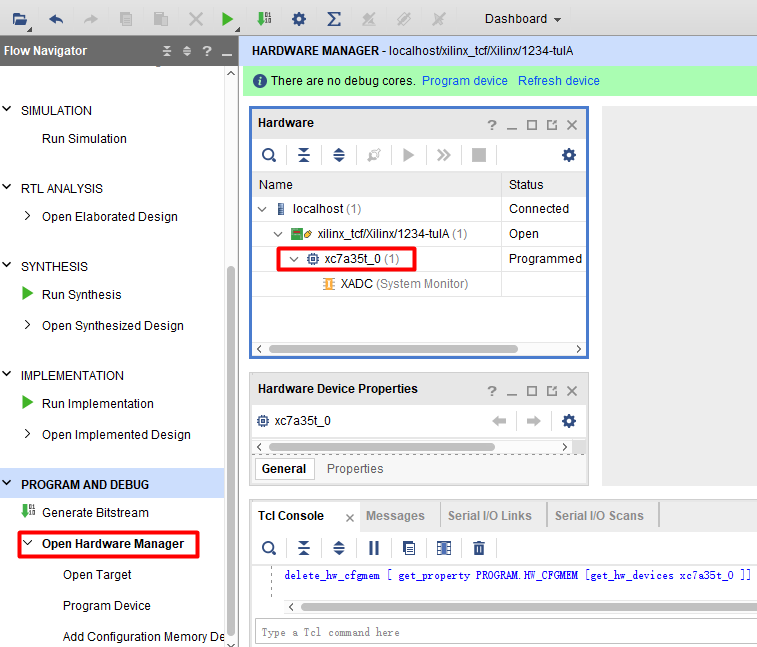Open the settings gear in the top toolbar
The height and width of the screenshot is (647, 757).
(299, 19)
